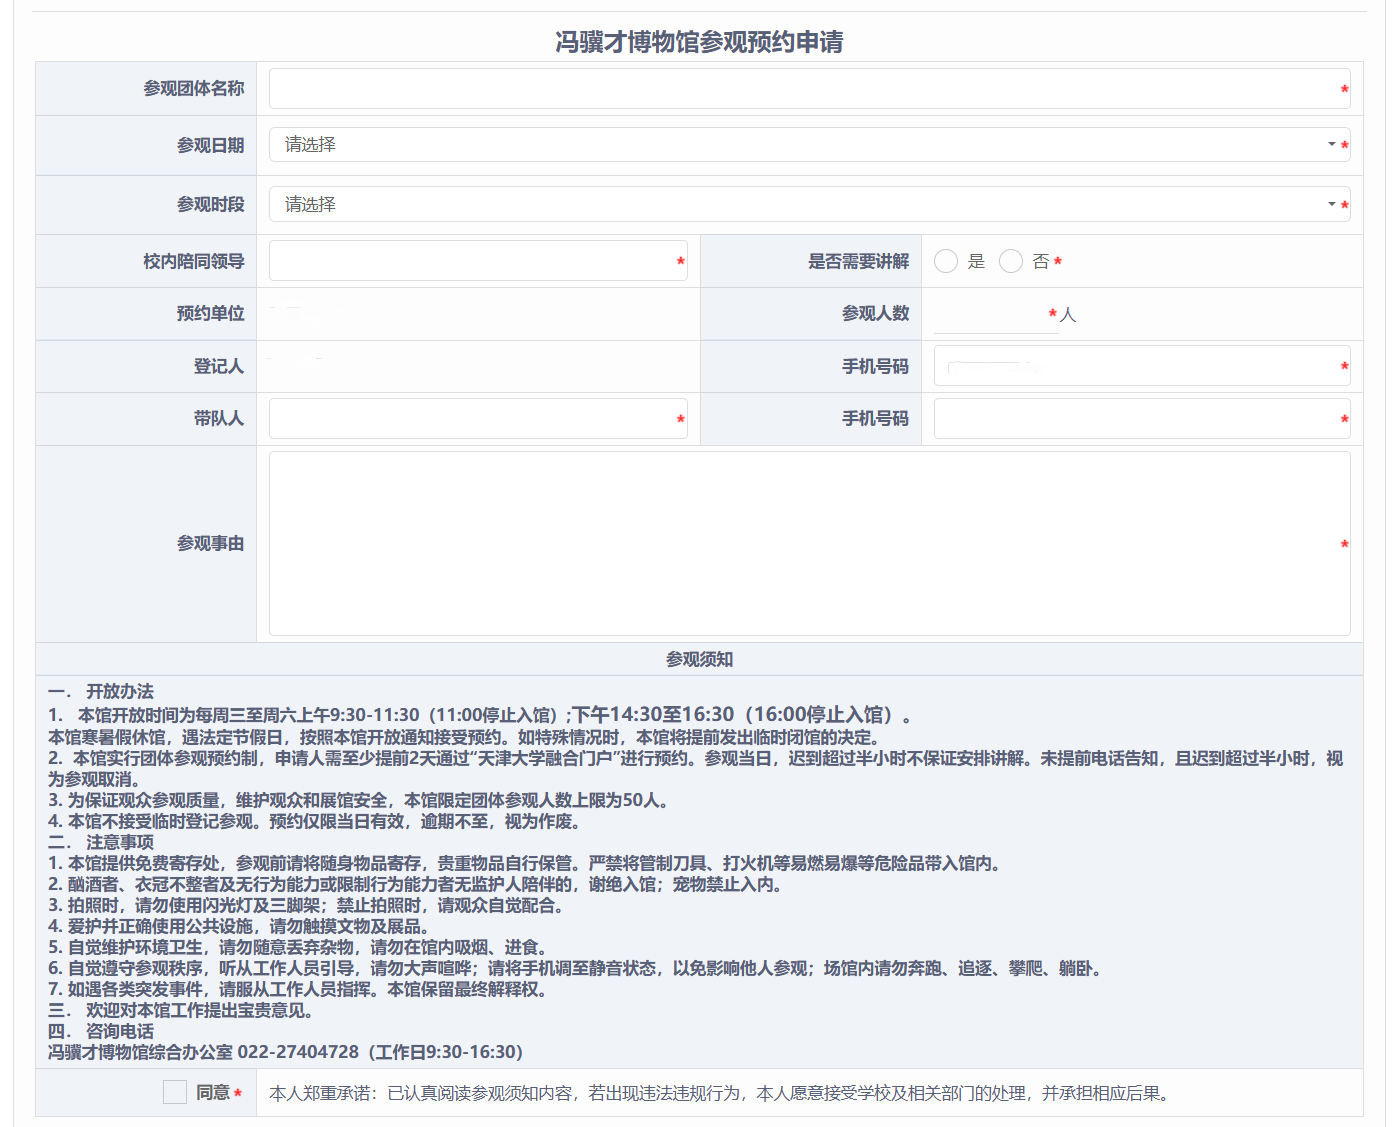
Task: Click the phone number 022-27404728
Action: coord(295,1052)
